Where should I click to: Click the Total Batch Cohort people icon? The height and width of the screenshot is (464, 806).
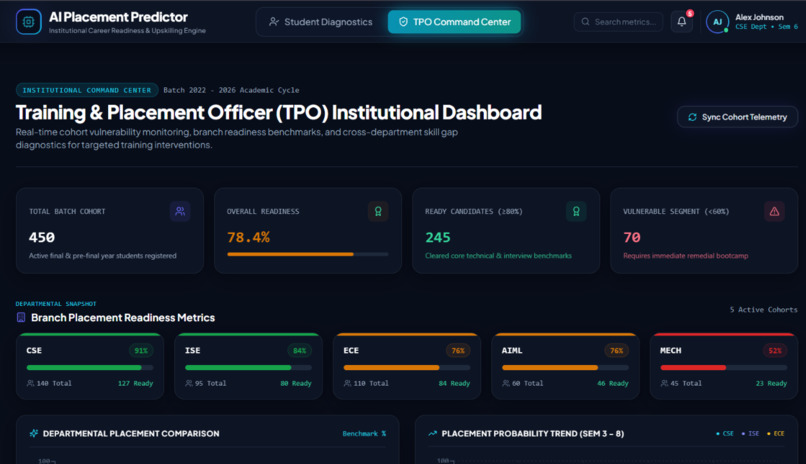tap(180, 211)
